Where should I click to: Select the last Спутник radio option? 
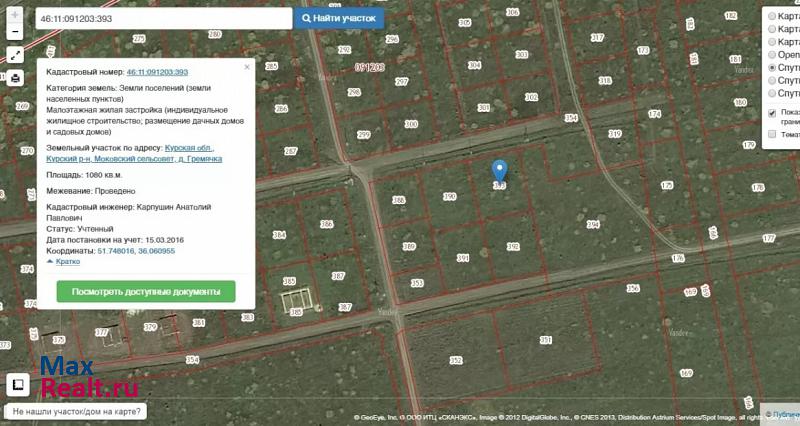point(772,93)
